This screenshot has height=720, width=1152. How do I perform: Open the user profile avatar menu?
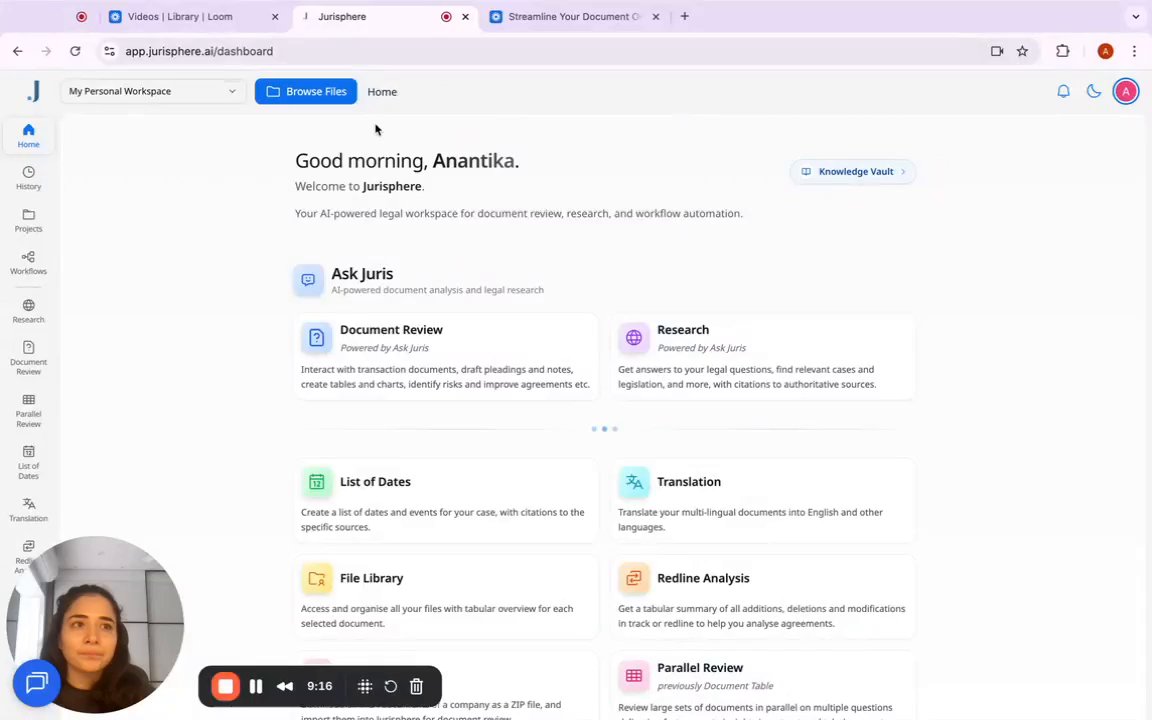click(x=1126, y=91)
